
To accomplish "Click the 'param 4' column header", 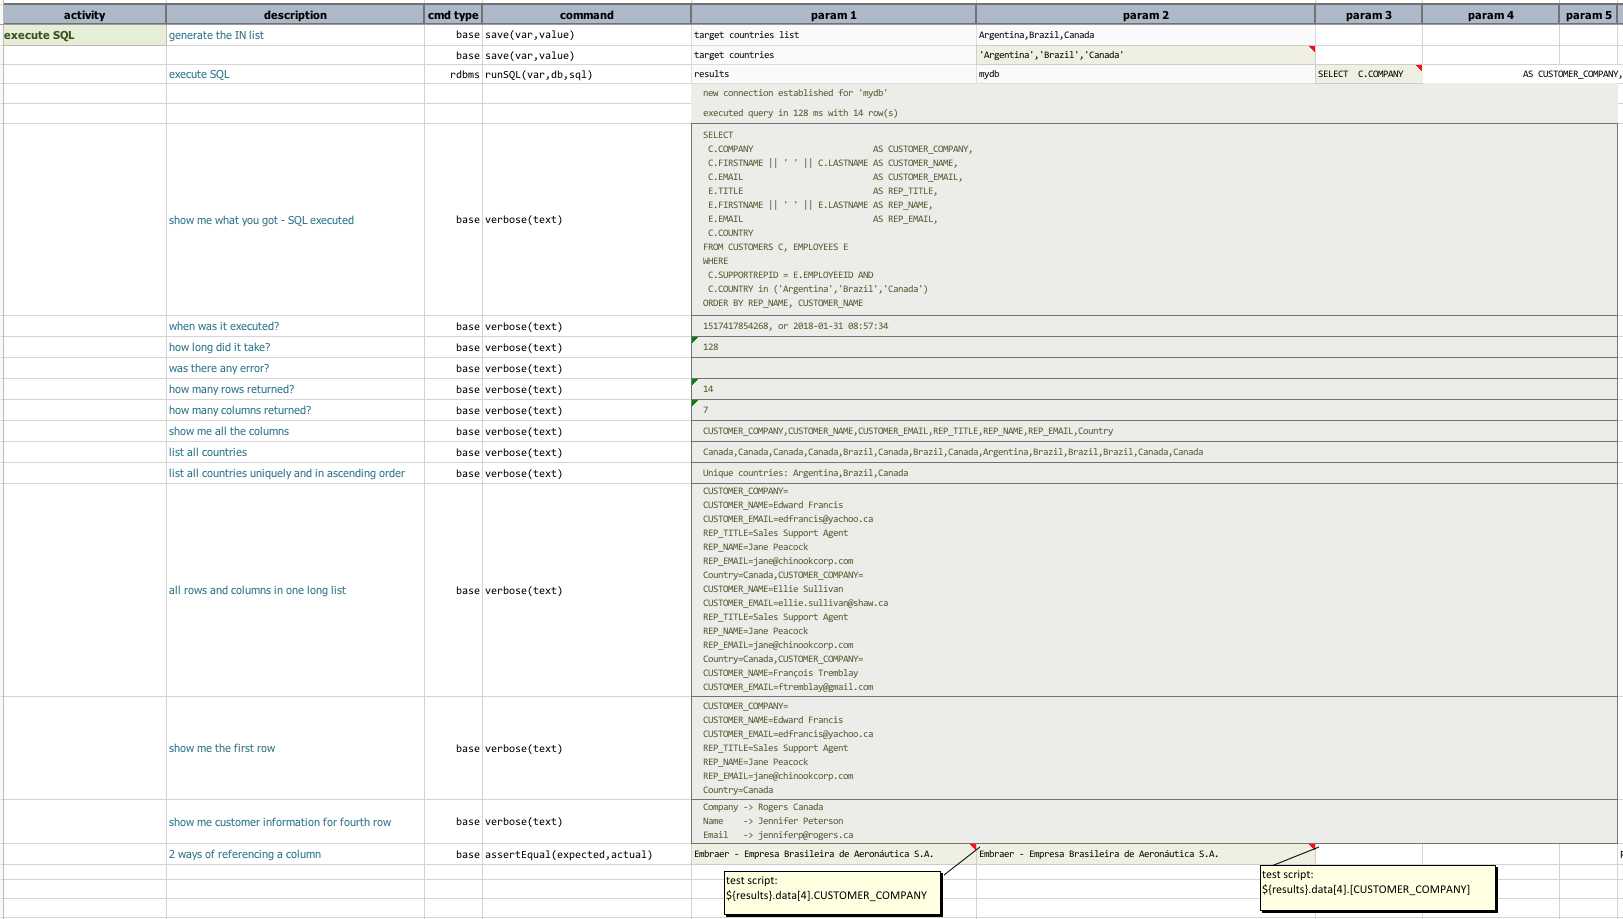I will tap(1490, 15).
